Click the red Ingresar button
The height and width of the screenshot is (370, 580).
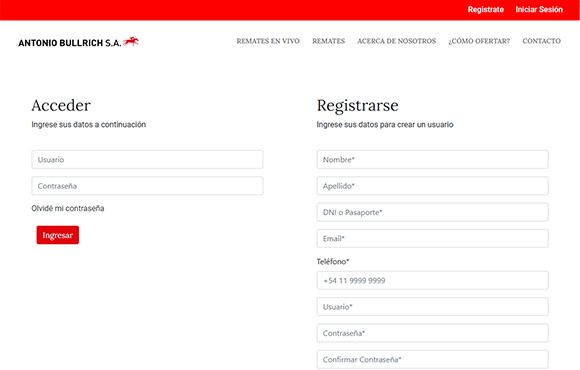coord(58,235)
